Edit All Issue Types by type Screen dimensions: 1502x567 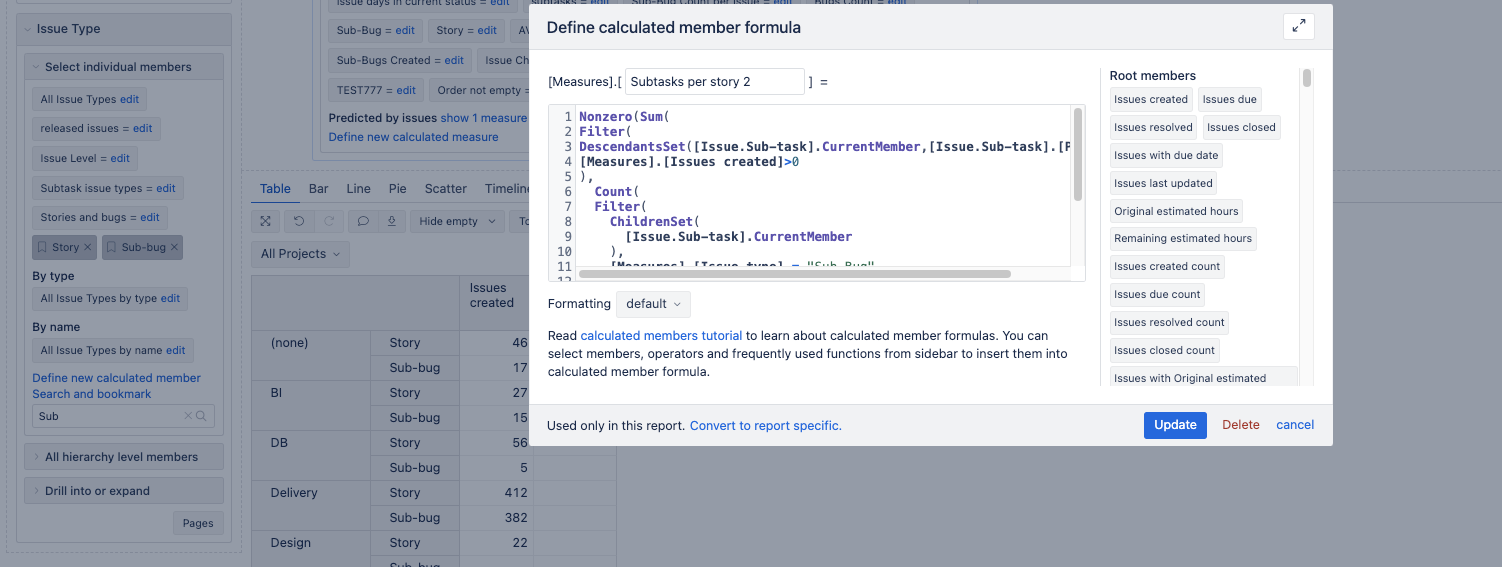tap(171, 298)
